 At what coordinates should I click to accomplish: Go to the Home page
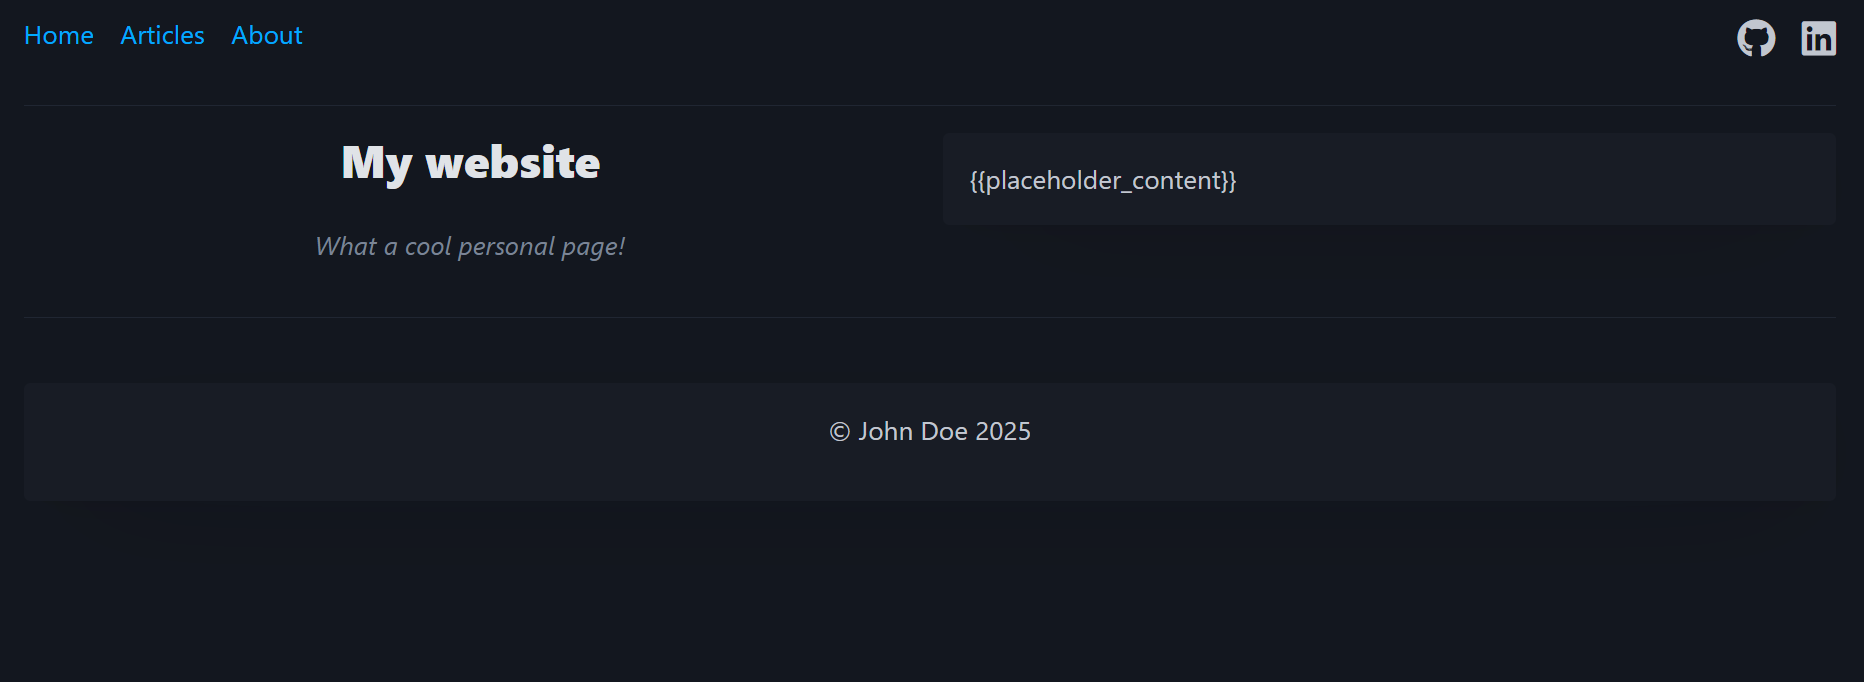click(59, 36)
